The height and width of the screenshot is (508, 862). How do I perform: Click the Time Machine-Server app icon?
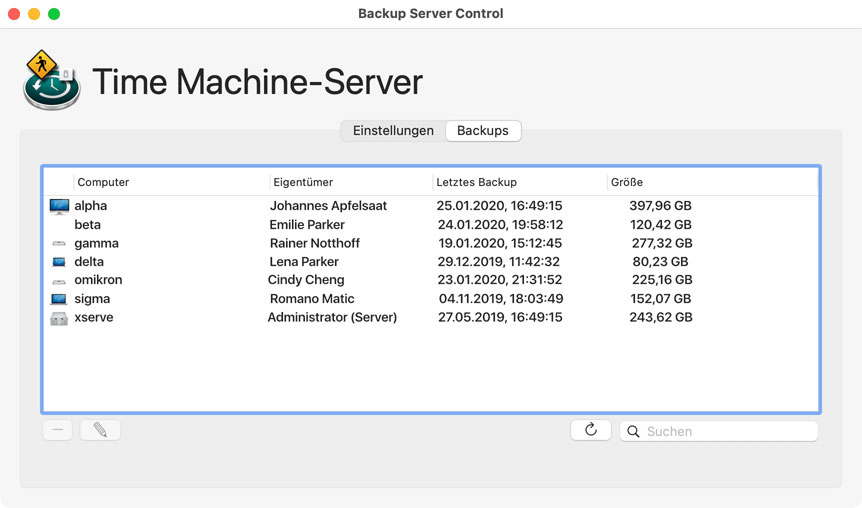pyautogui.click(x=52, y=80)
